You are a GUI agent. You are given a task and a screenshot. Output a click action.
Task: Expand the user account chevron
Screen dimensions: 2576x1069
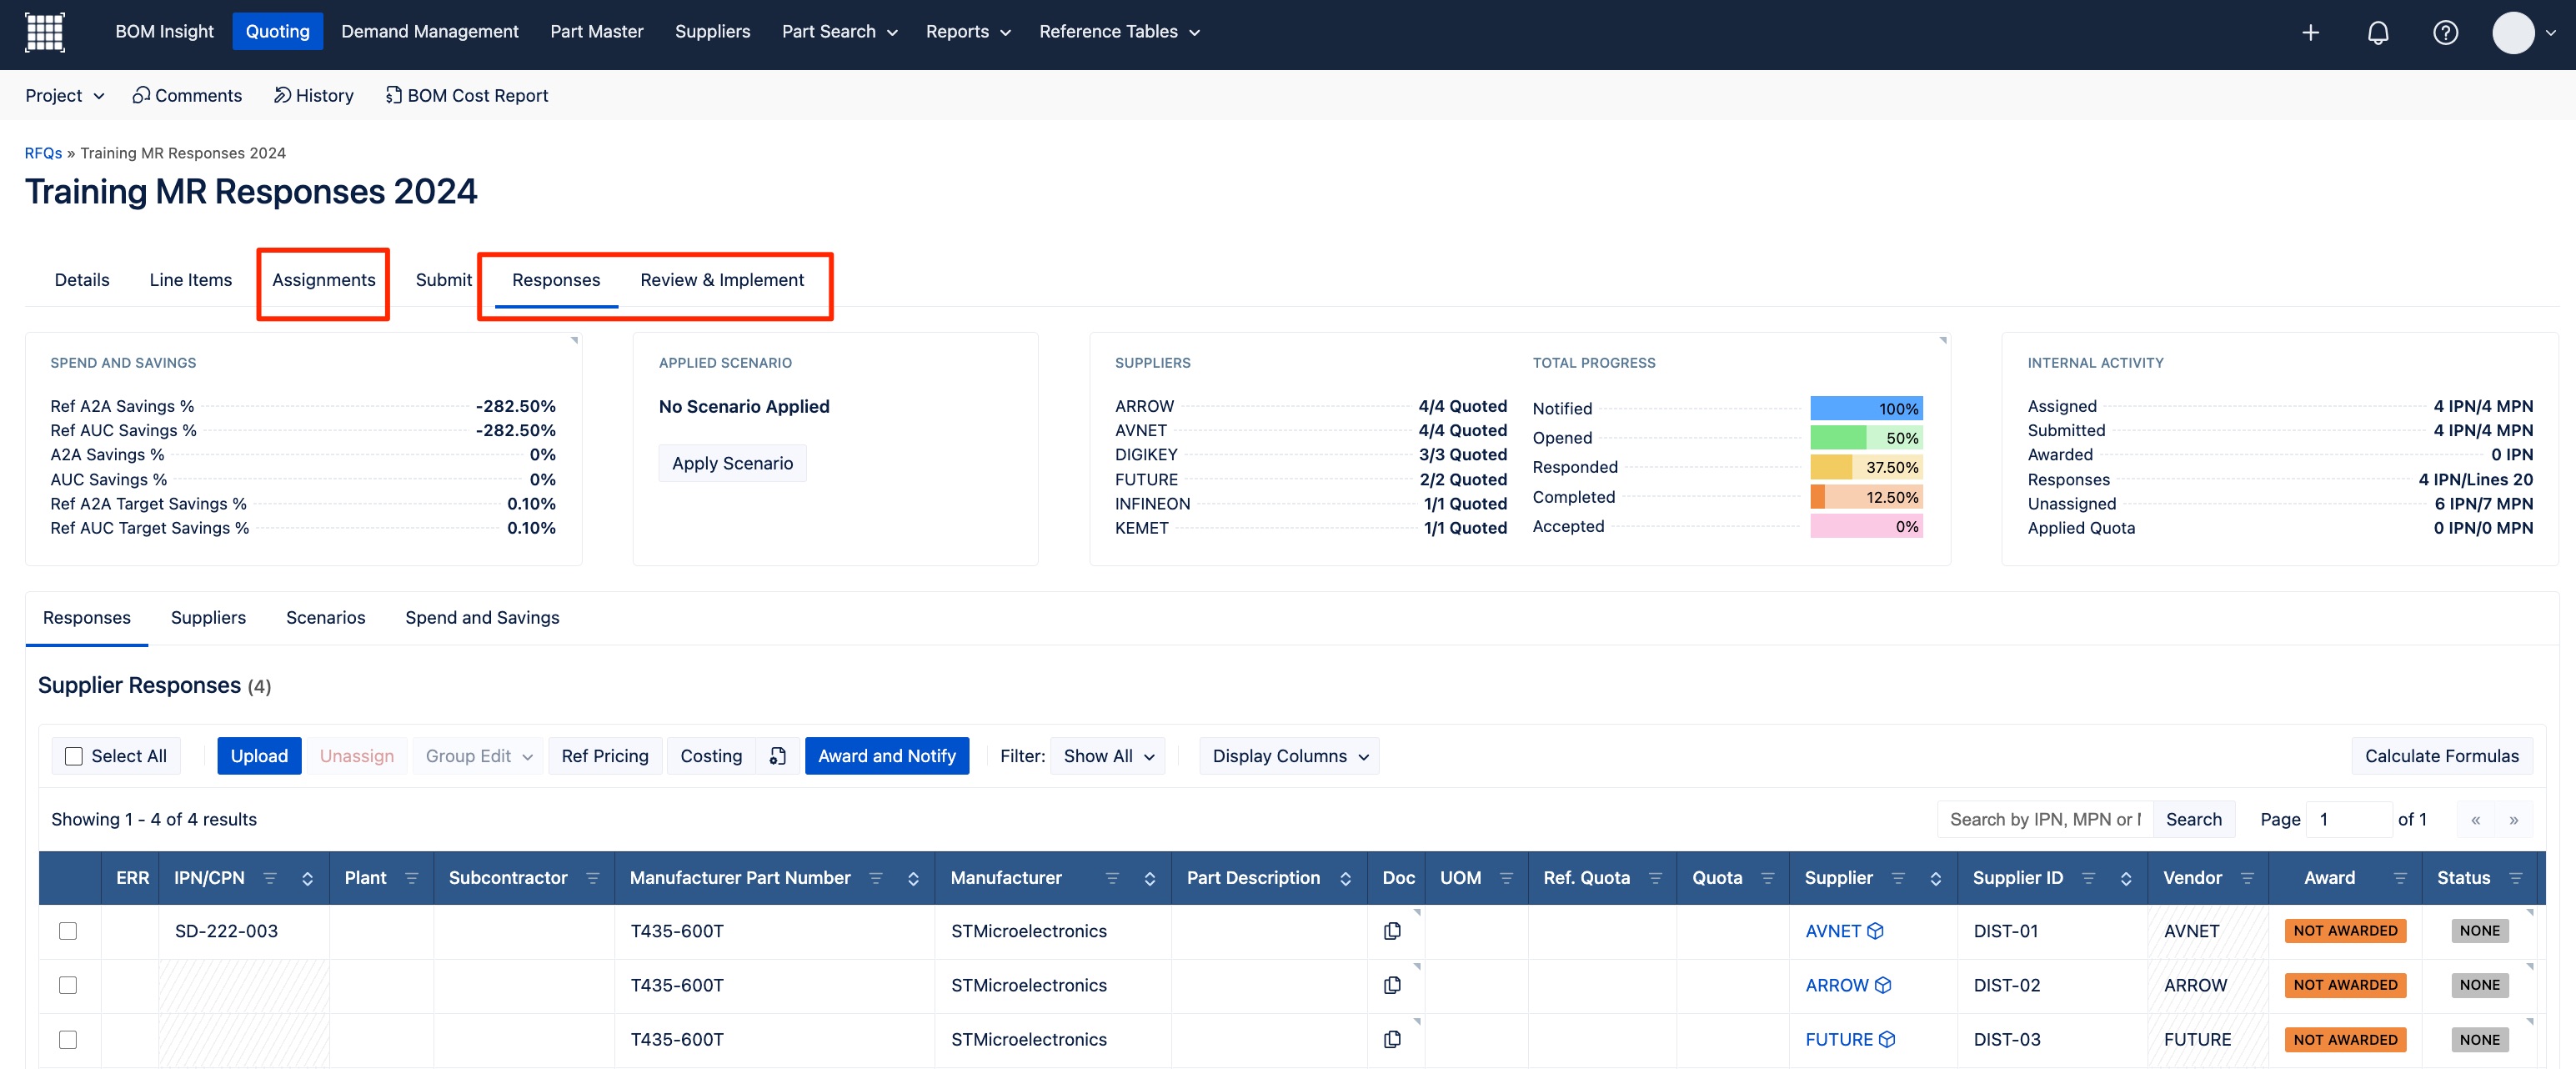pos(2551,33)
